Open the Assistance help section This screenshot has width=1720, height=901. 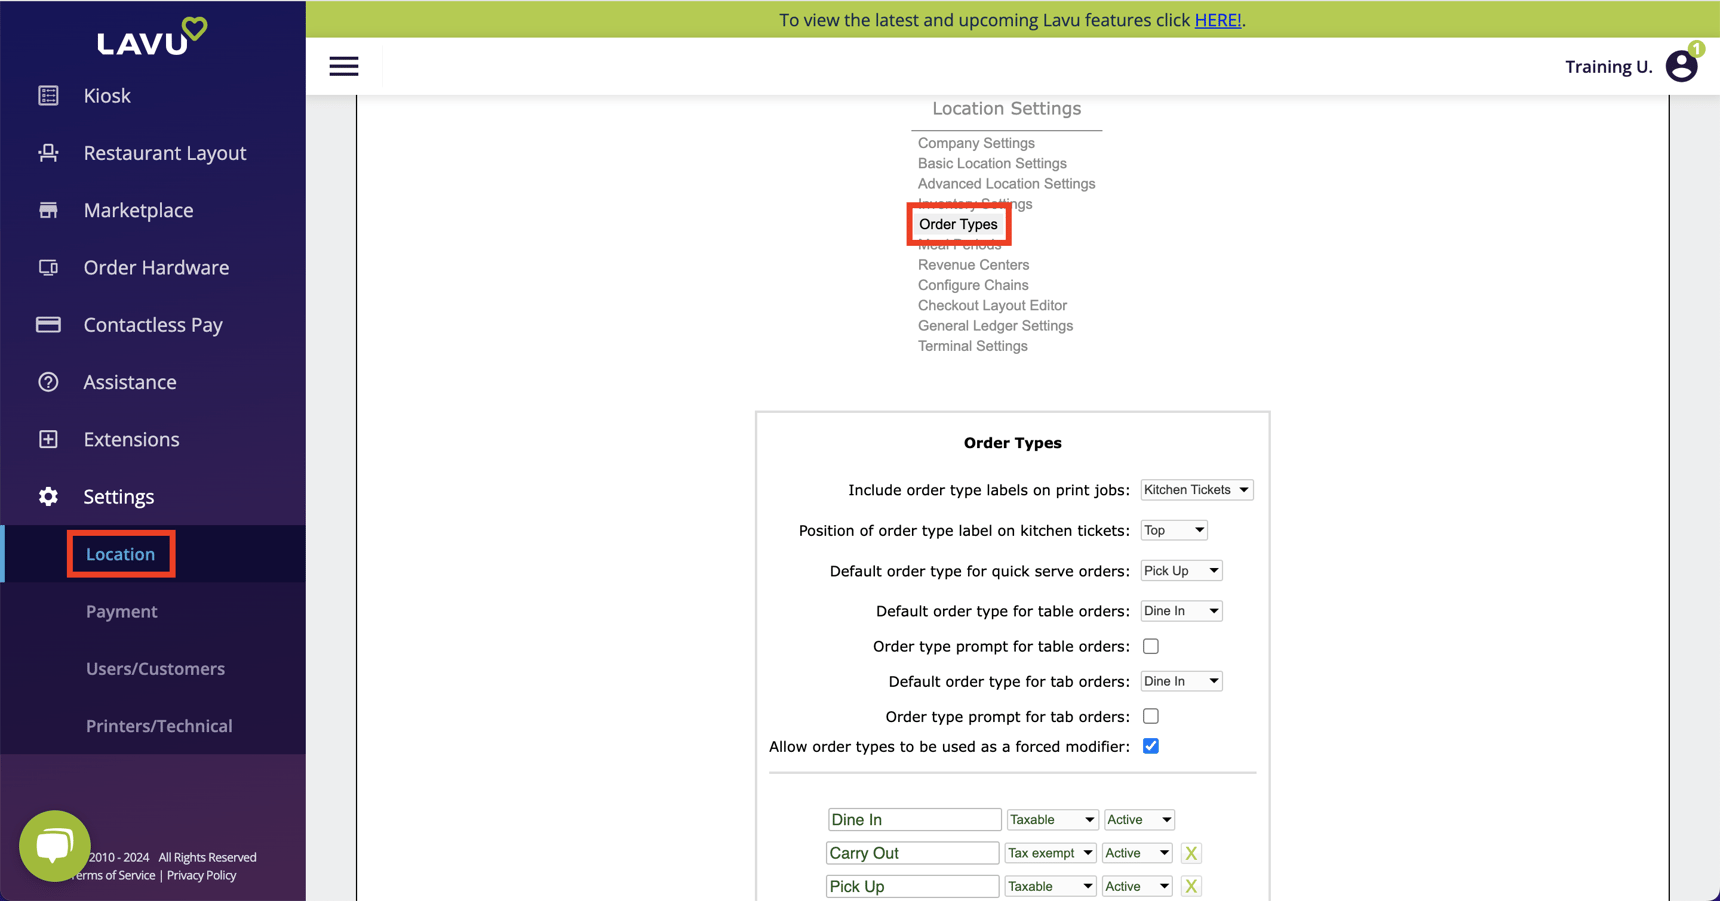click(130, 381)
